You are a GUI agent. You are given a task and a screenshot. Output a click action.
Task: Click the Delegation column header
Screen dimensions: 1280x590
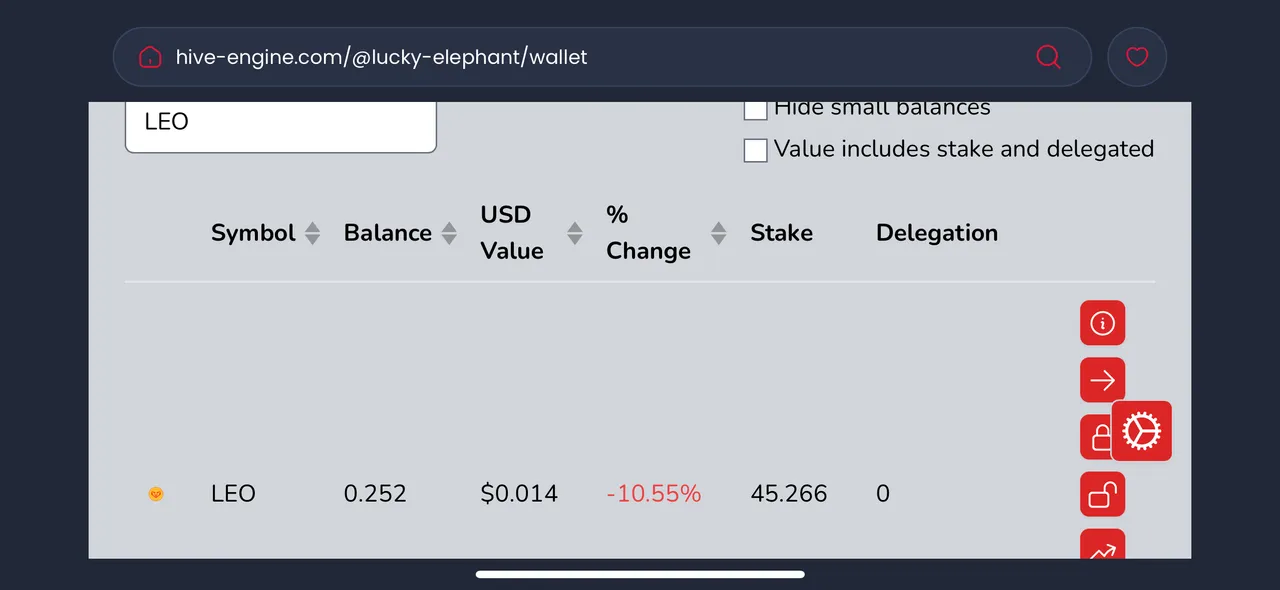(937, 233)
